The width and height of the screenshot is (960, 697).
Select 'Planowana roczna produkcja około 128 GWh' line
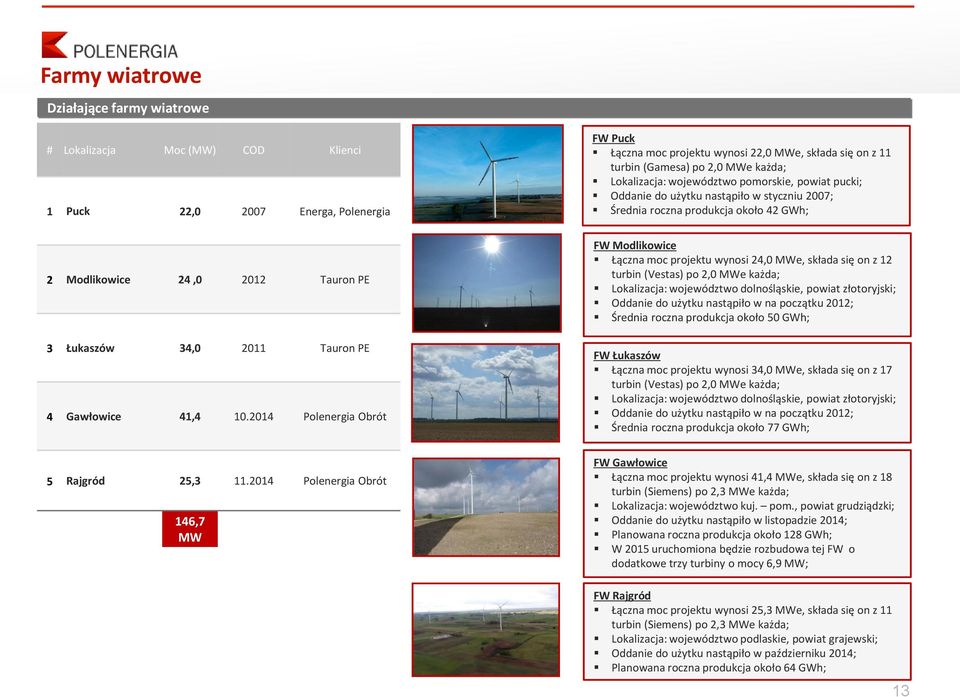[x=721, y=535]
